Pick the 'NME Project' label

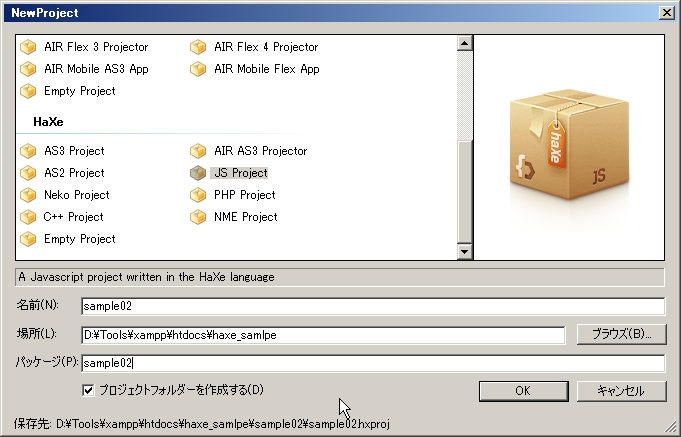click(x=245, y=217)
